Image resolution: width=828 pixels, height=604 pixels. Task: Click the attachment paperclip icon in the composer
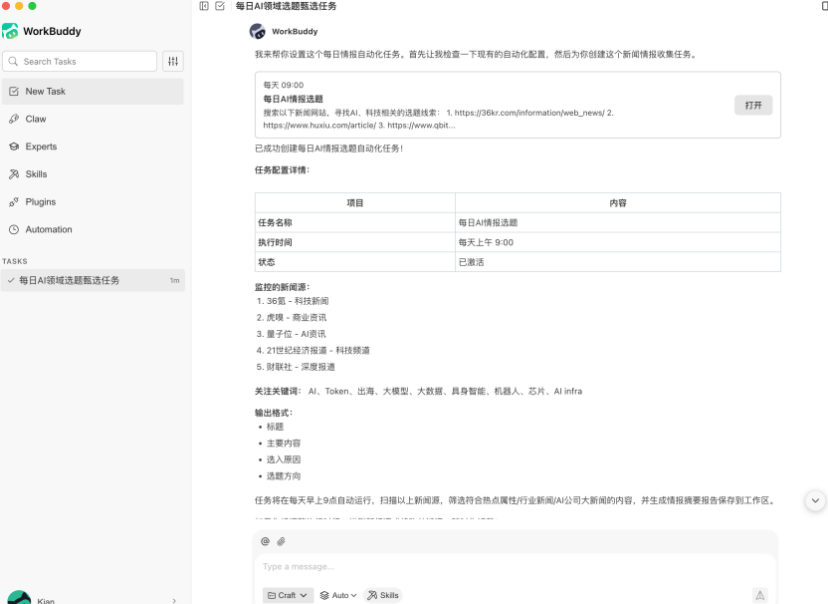pos(281,541)
